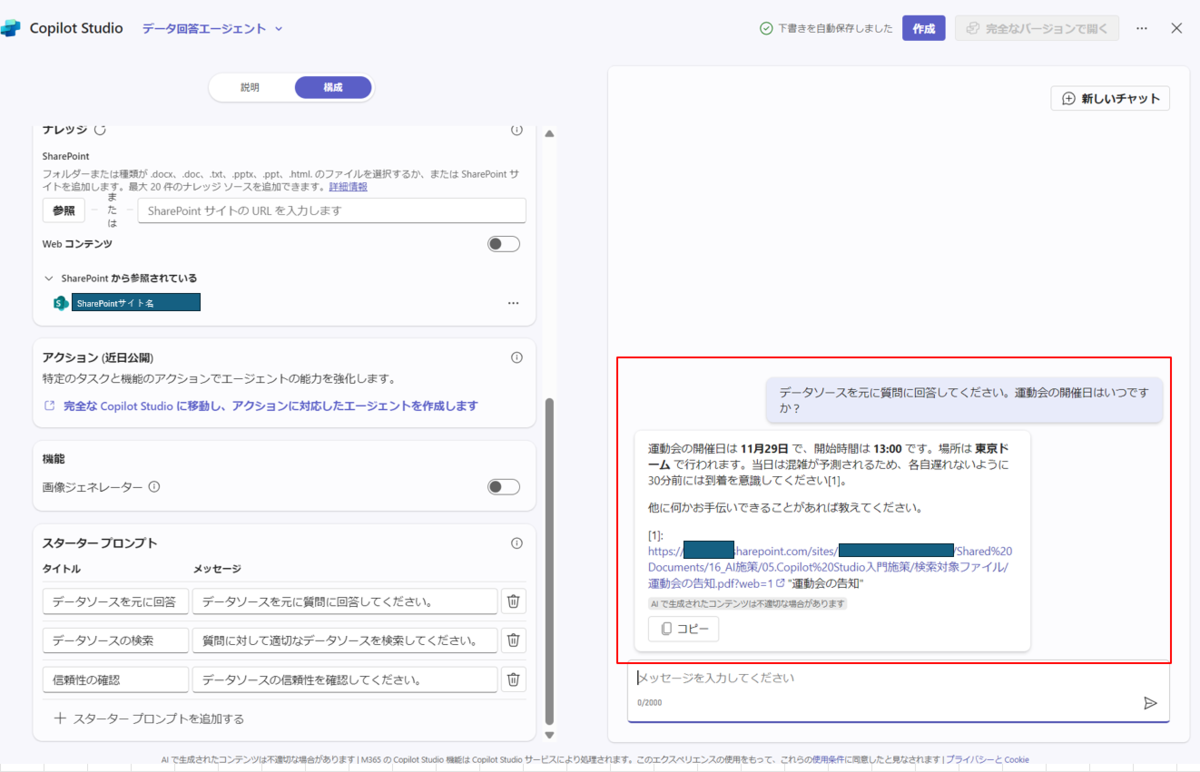1200x772 pixels.
Task: Edit the データソースの検索 title field
Action: click(x=116, y=640)
